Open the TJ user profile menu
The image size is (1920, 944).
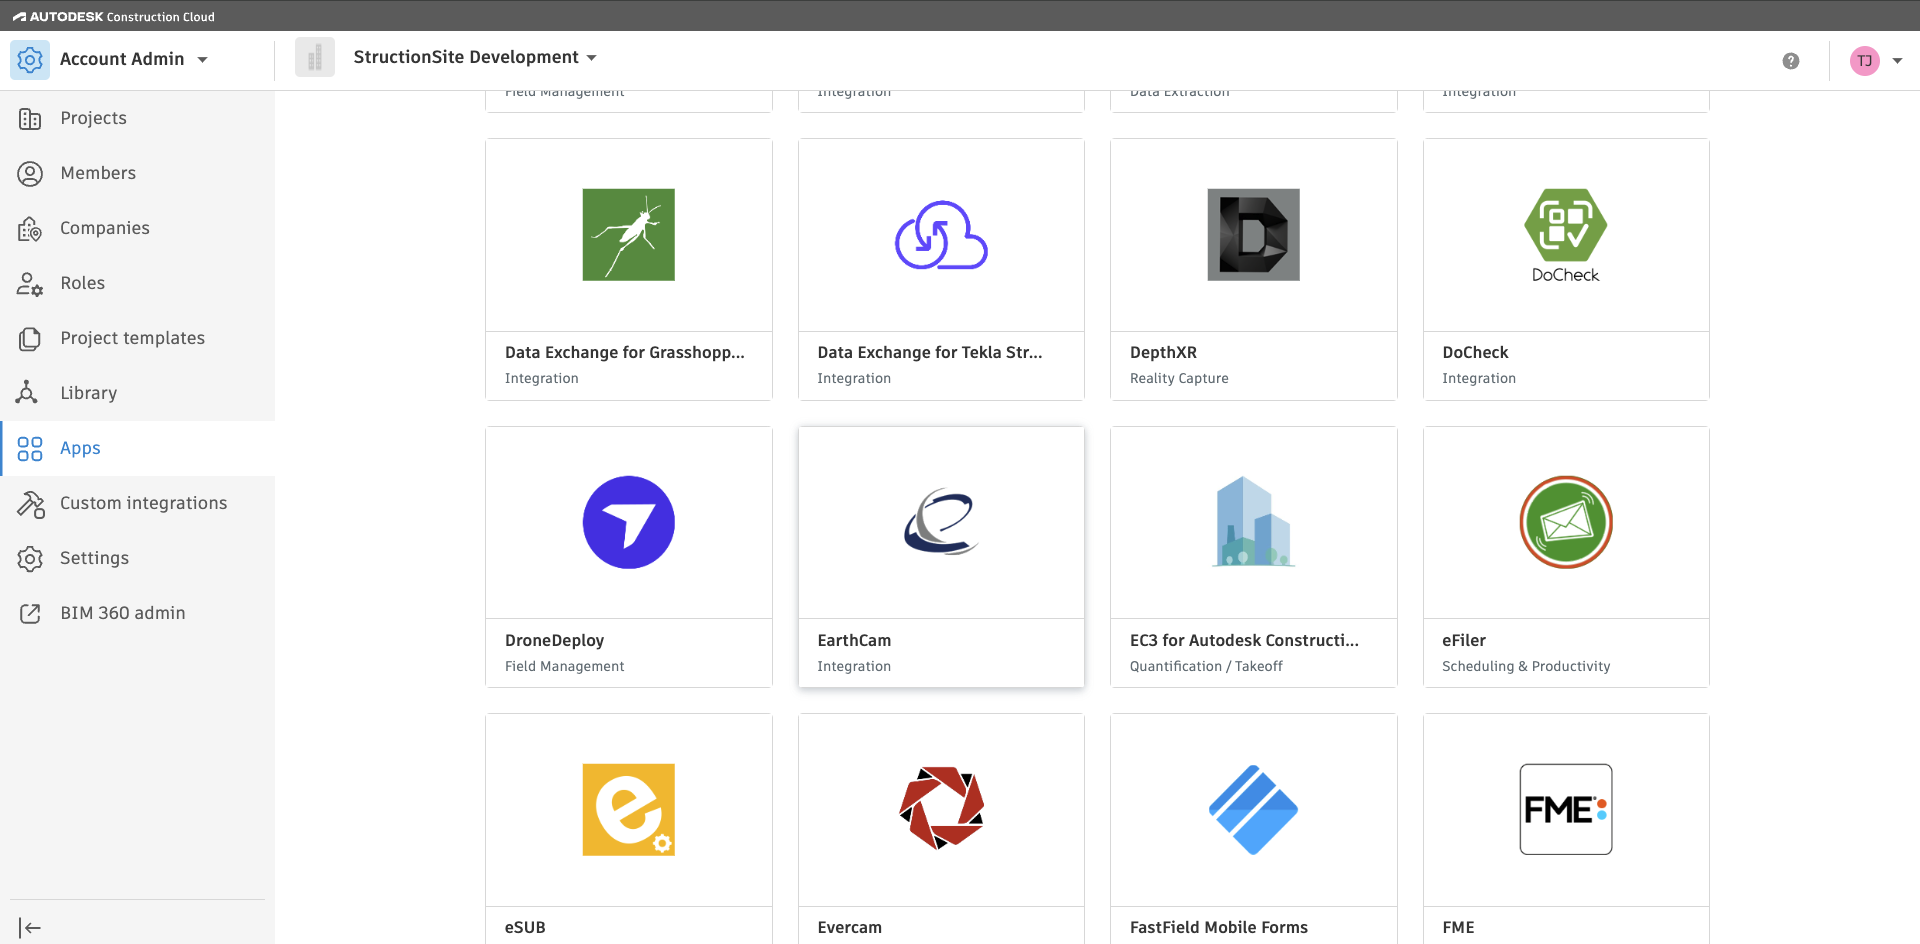click(x=1876, y=61)
